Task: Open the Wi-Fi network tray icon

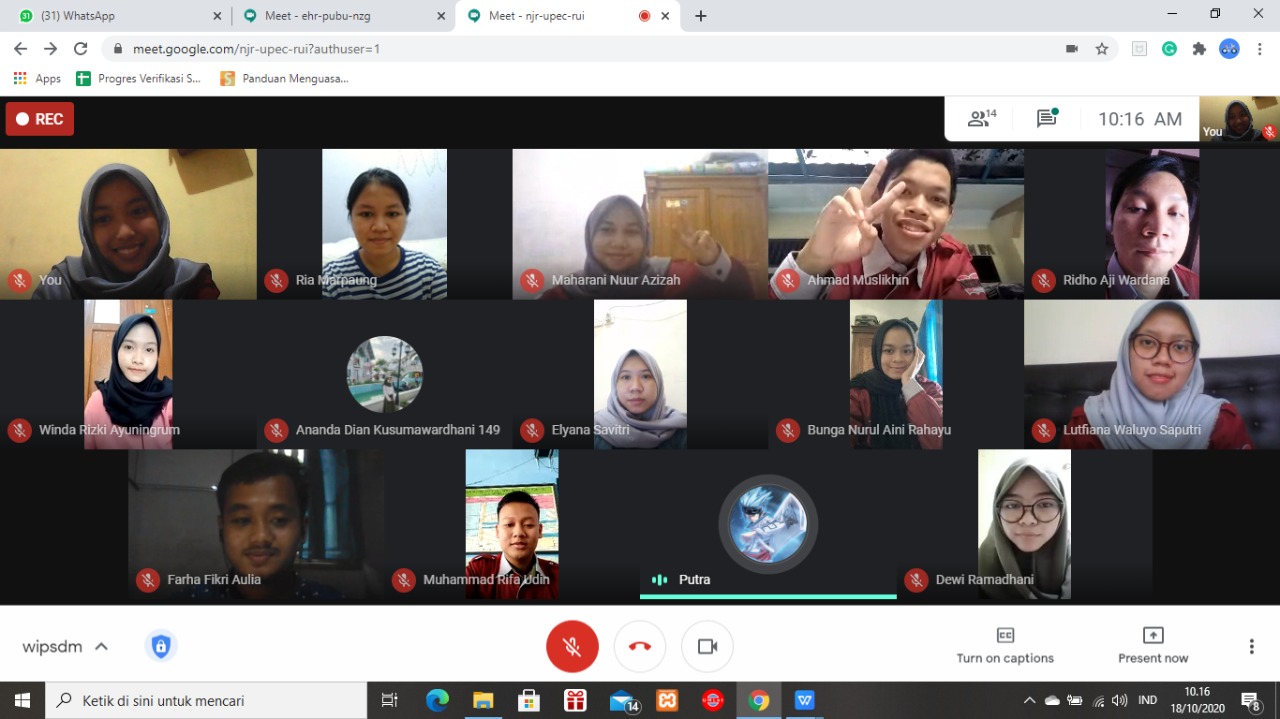Action: tap(1098, 700)
